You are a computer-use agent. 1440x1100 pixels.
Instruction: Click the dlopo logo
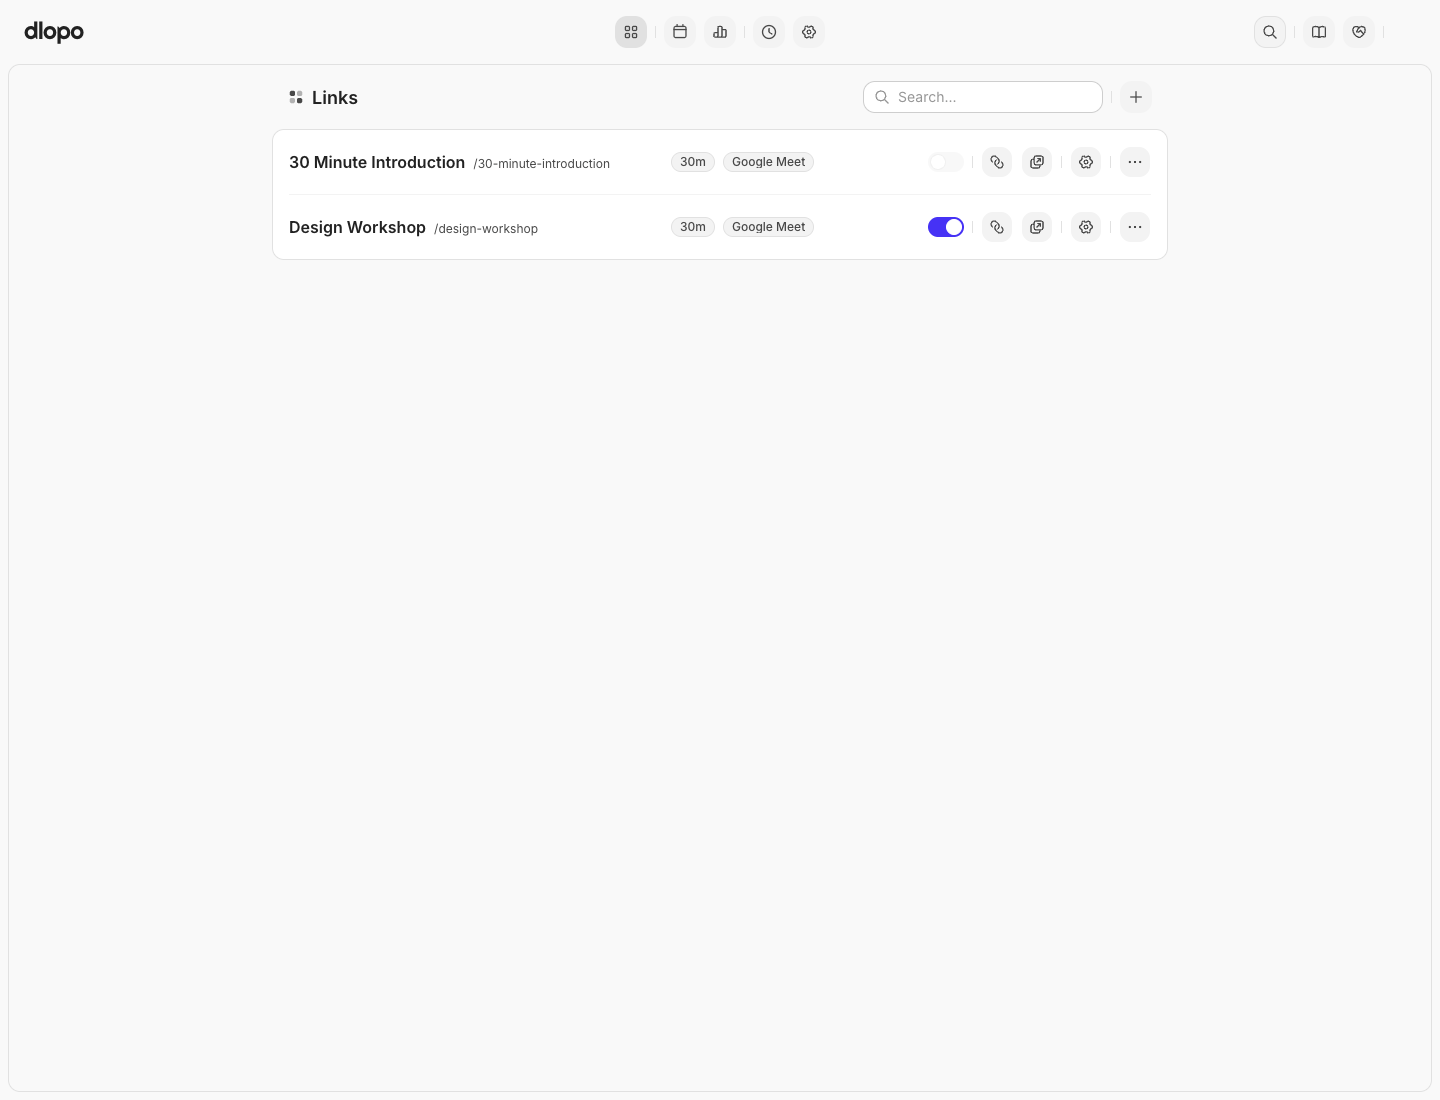(x=54, y=32)
